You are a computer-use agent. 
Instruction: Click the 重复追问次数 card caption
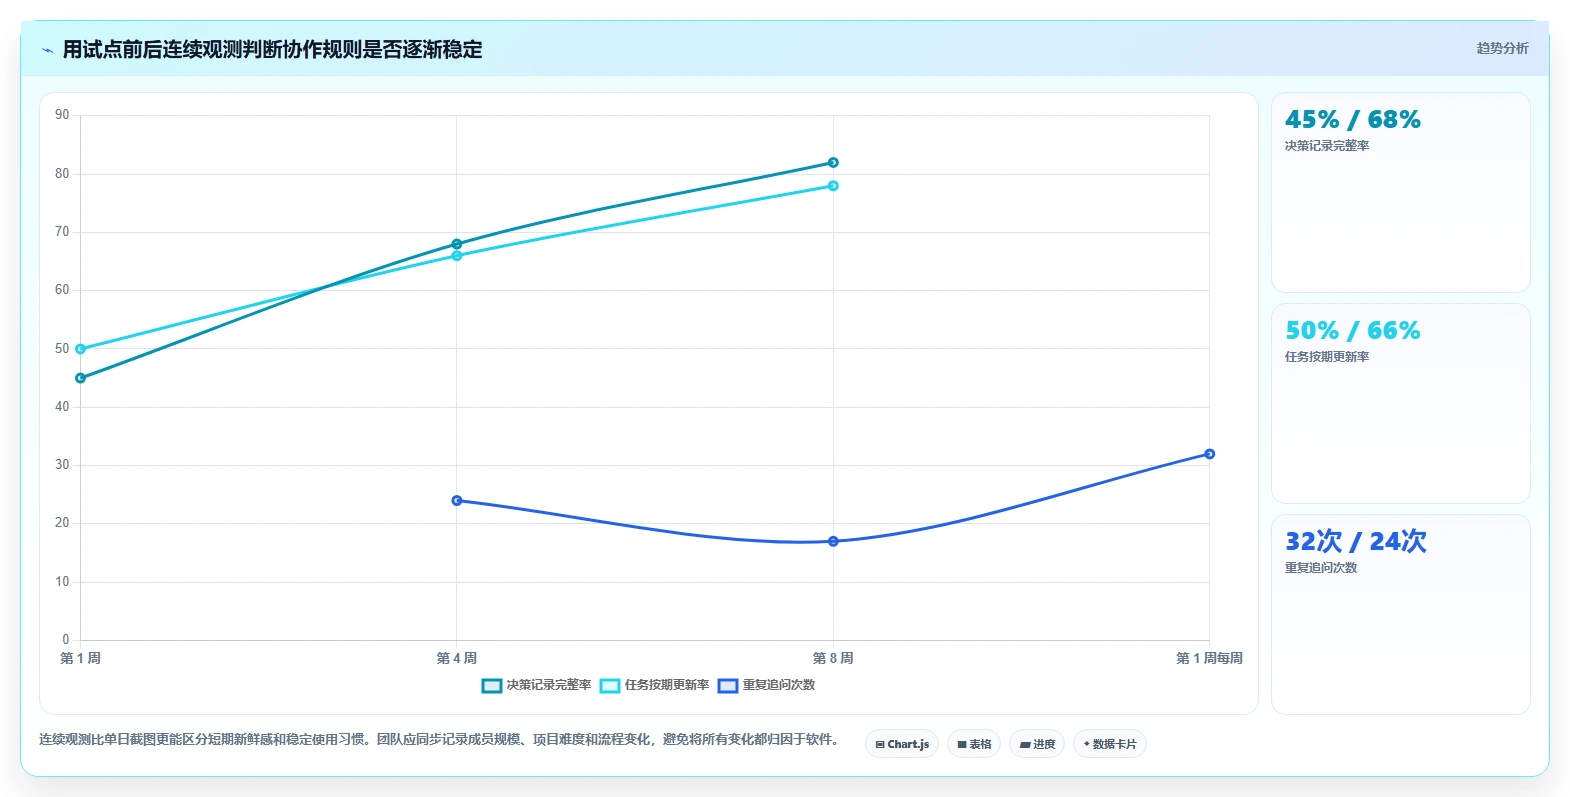pos(1321,568)
